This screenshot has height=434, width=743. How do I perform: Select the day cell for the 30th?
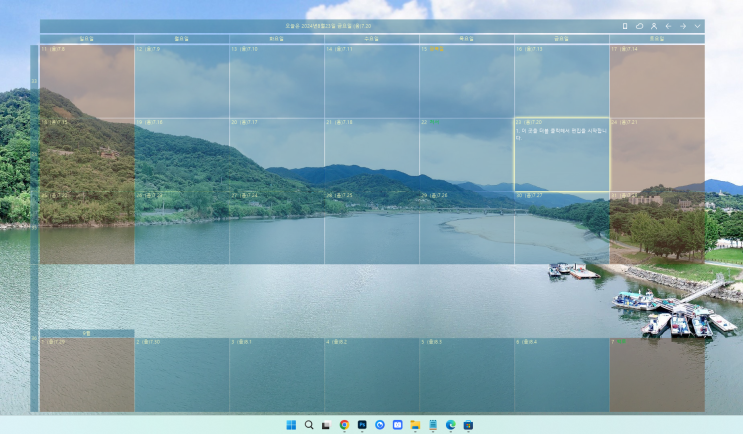click(562, 228)
